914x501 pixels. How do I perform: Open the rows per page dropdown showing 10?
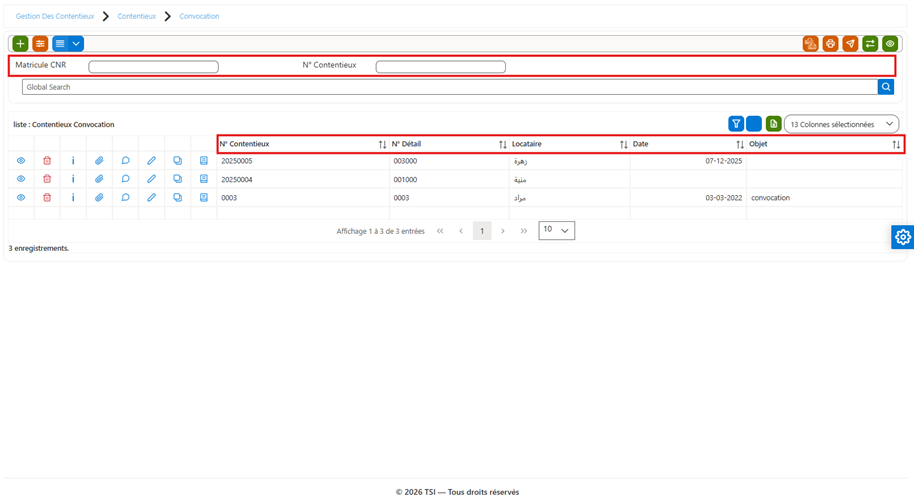(557, 230)
